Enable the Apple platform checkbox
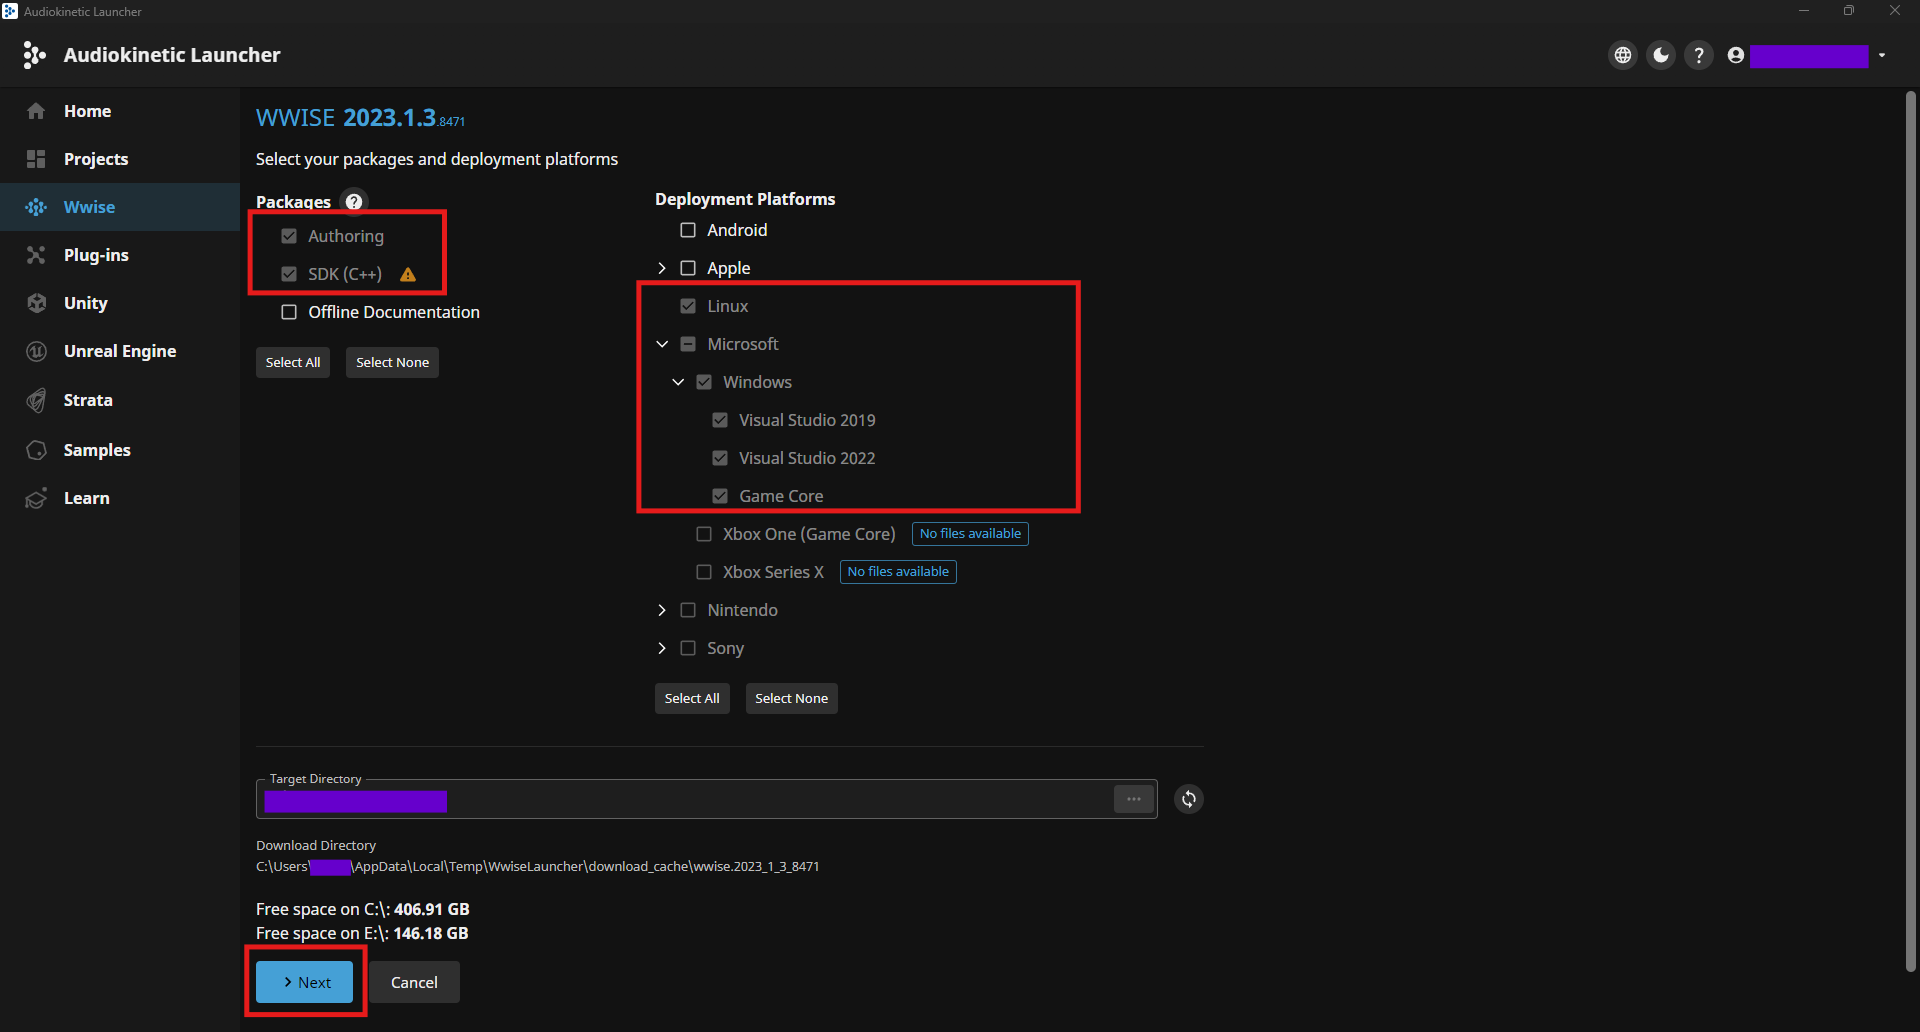The width and height of the screenshot is (1920, 1032). point(688,268)
